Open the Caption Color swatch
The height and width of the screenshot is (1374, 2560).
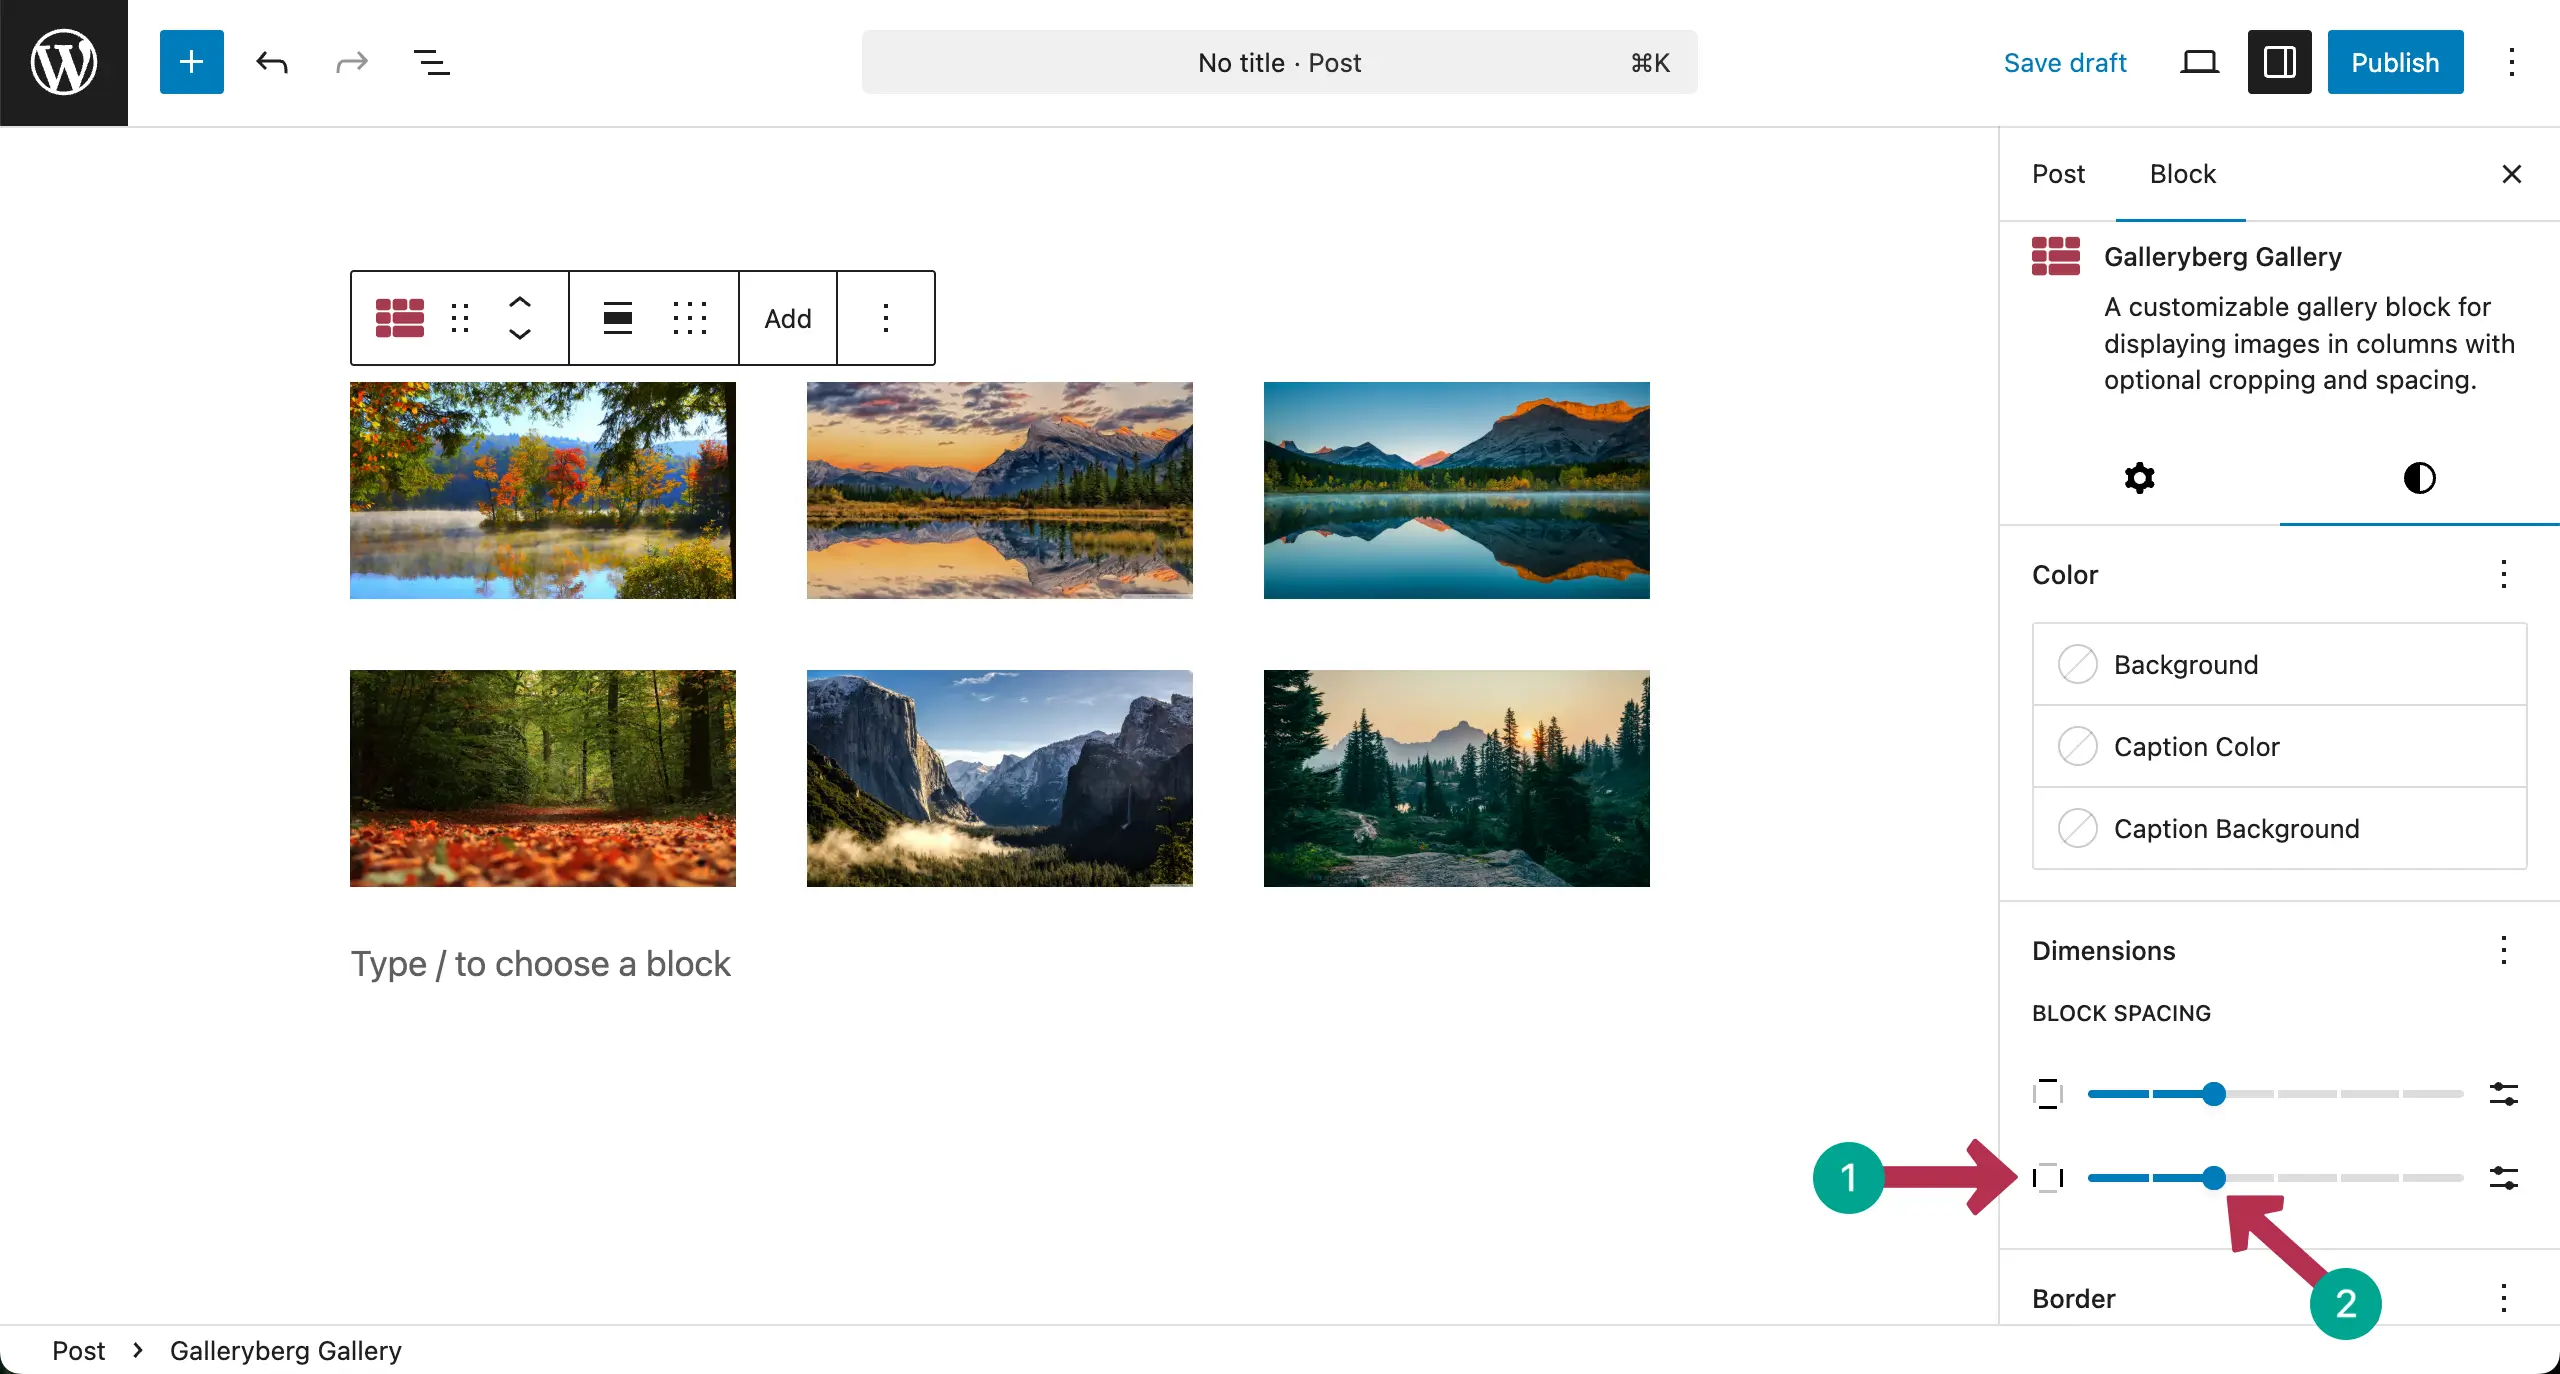pos(2078,746)
